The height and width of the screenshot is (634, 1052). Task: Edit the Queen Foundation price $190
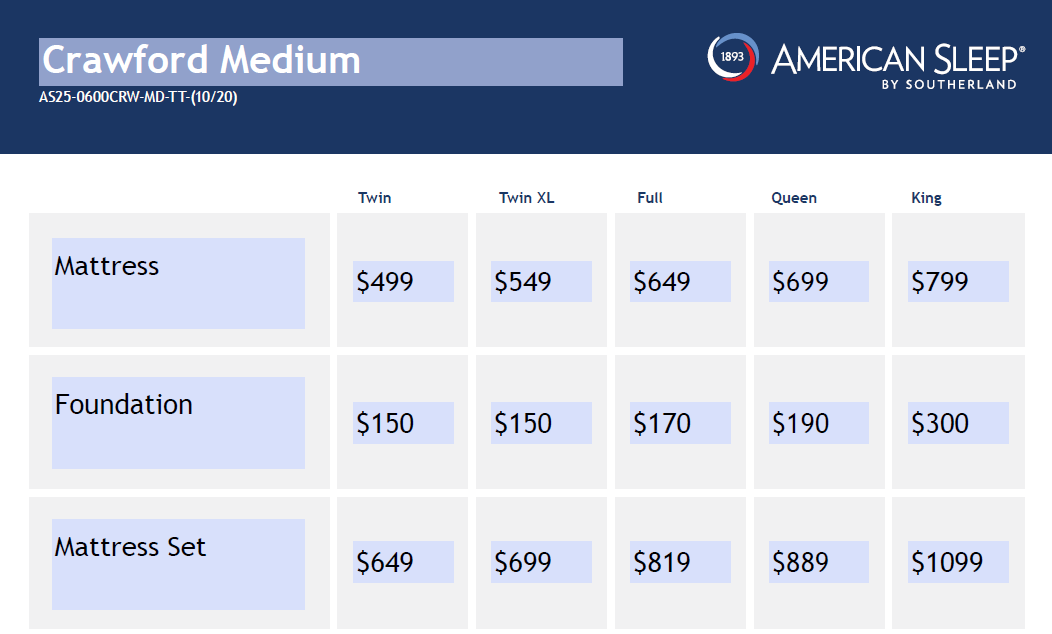(x=819, y=423)
